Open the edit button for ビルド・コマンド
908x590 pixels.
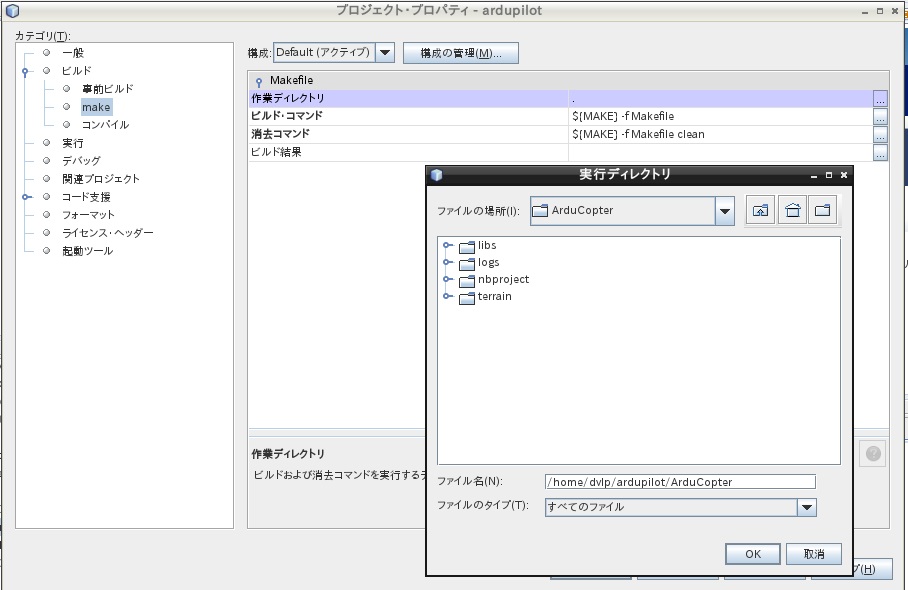click(880, 117)
